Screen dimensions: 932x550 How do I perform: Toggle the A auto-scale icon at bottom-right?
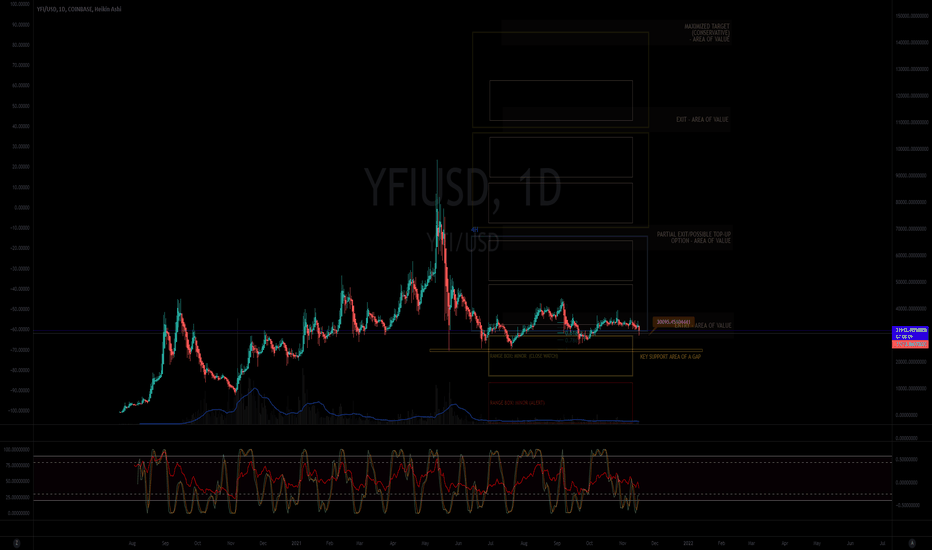tap(912, 543)
